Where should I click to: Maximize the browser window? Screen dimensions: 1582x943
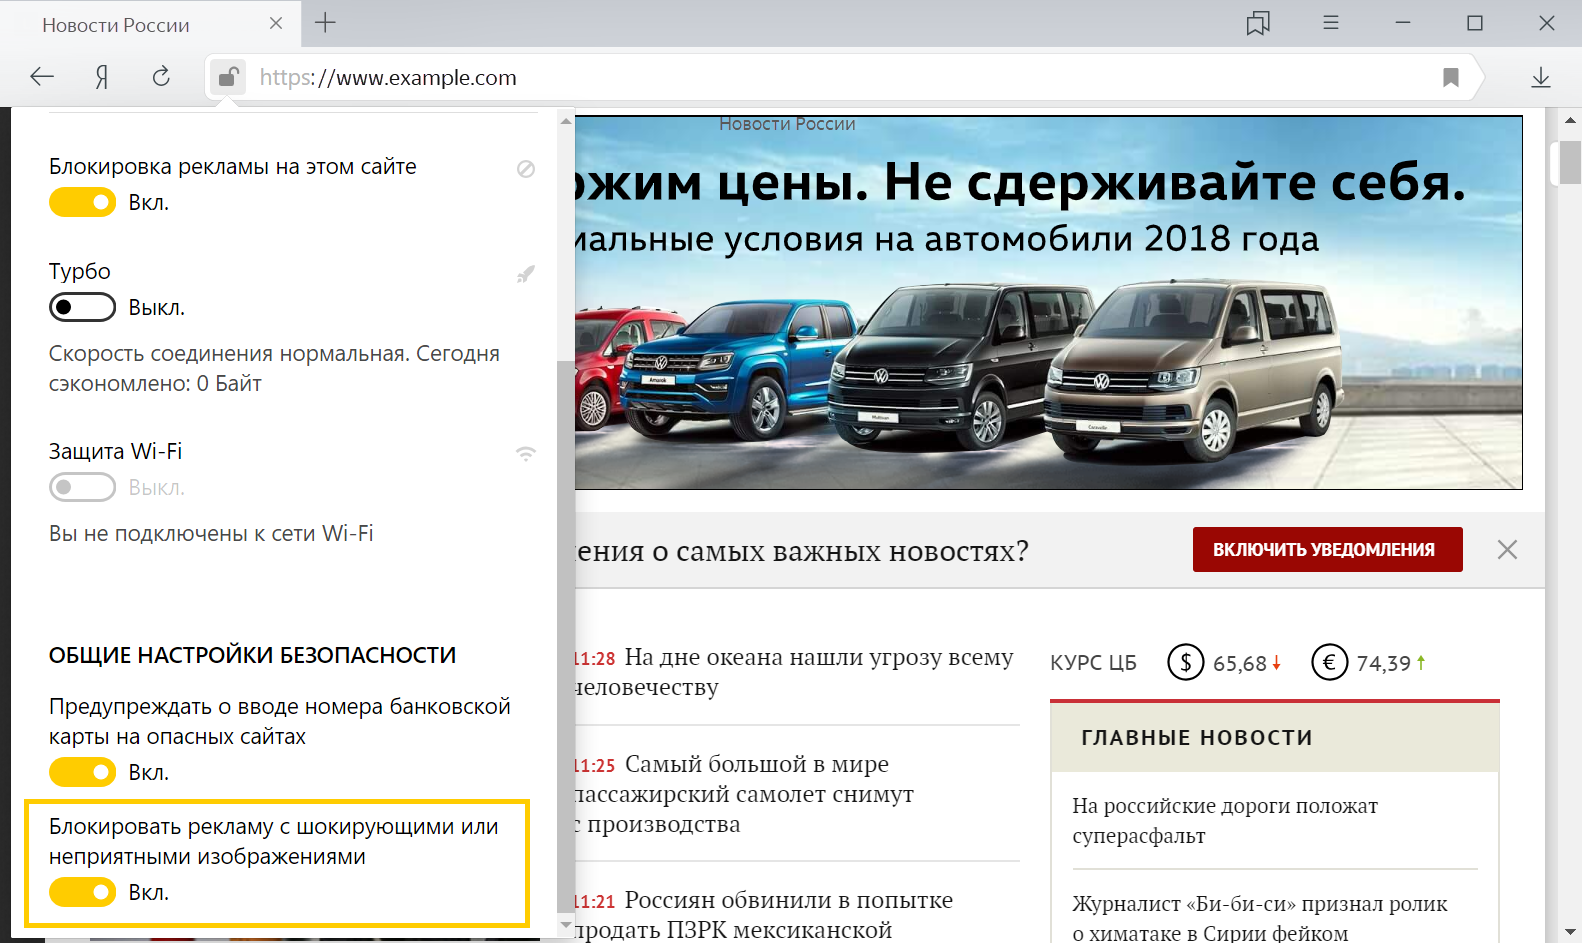[1475, 23]
